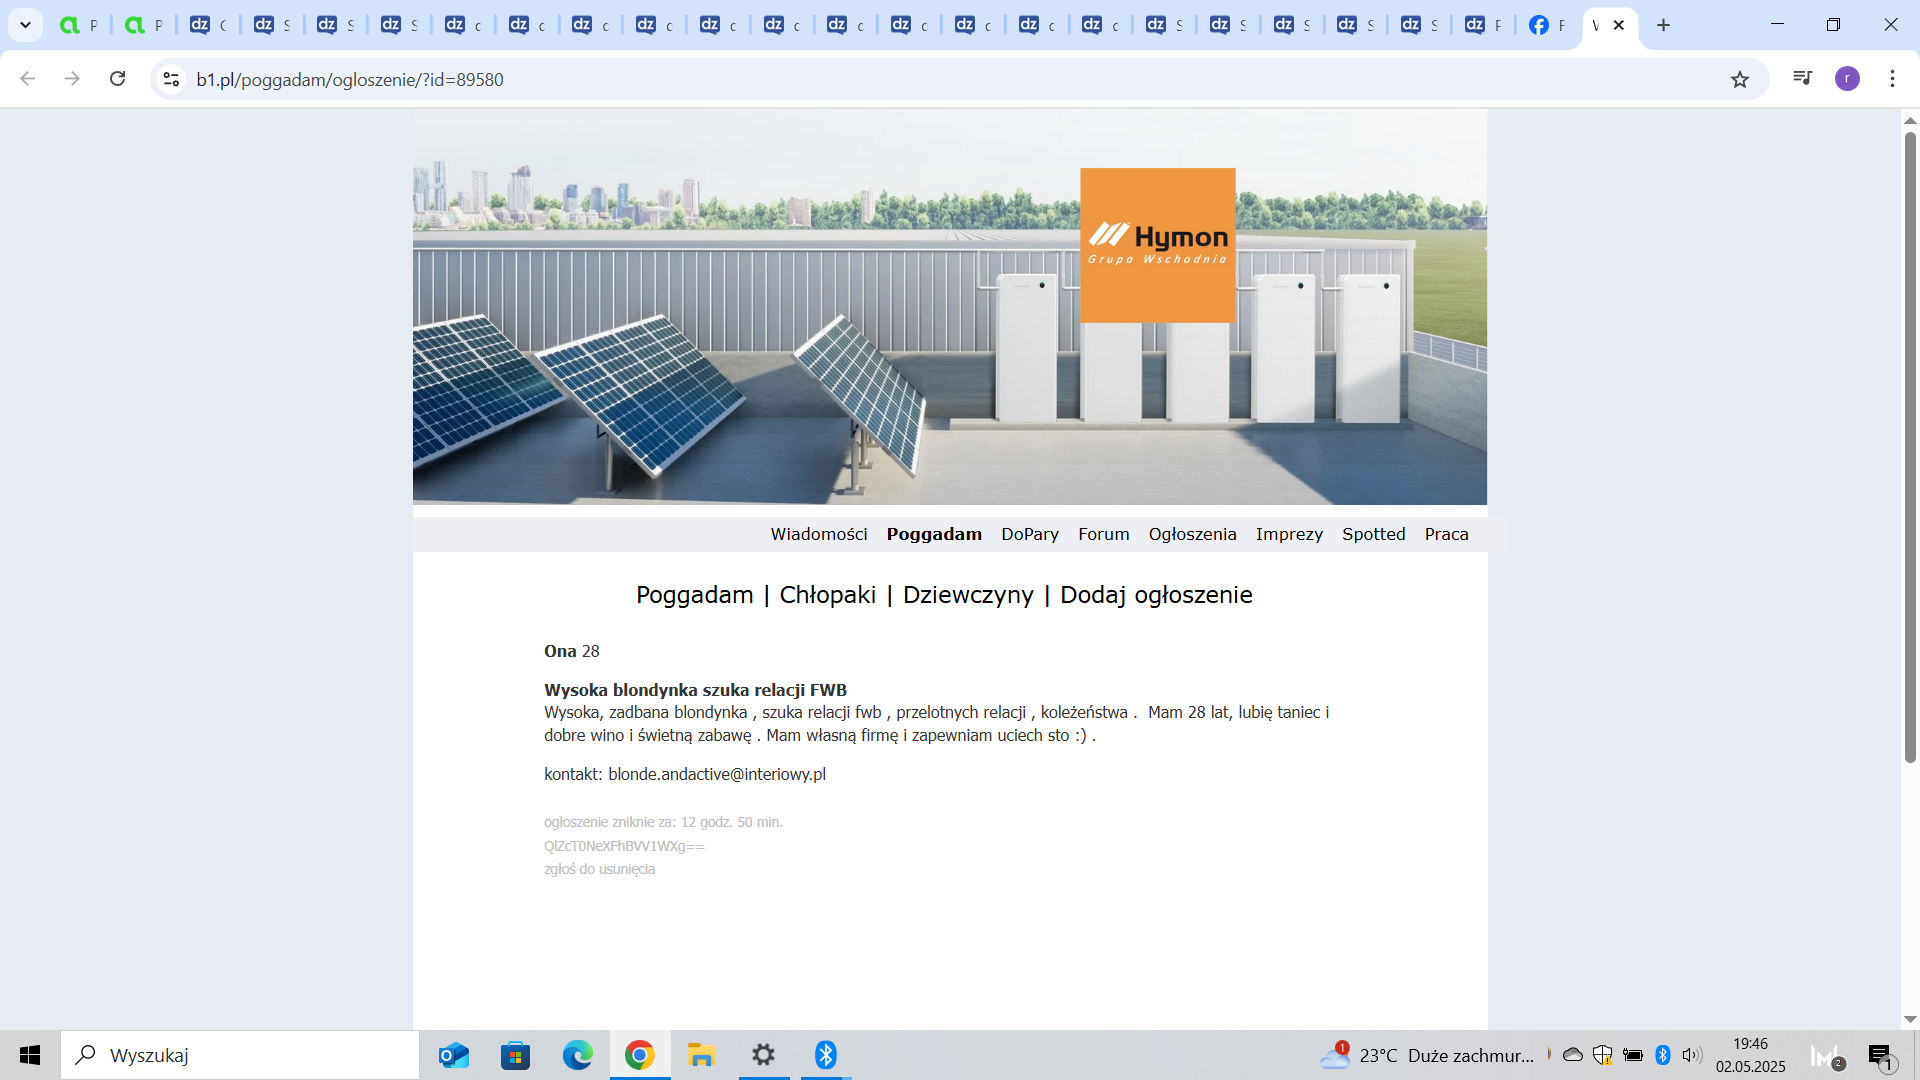Reload the page with the refresh icon
Image resolution: width=1920 pixels, height=1080 pixels.
pos(118,79)
